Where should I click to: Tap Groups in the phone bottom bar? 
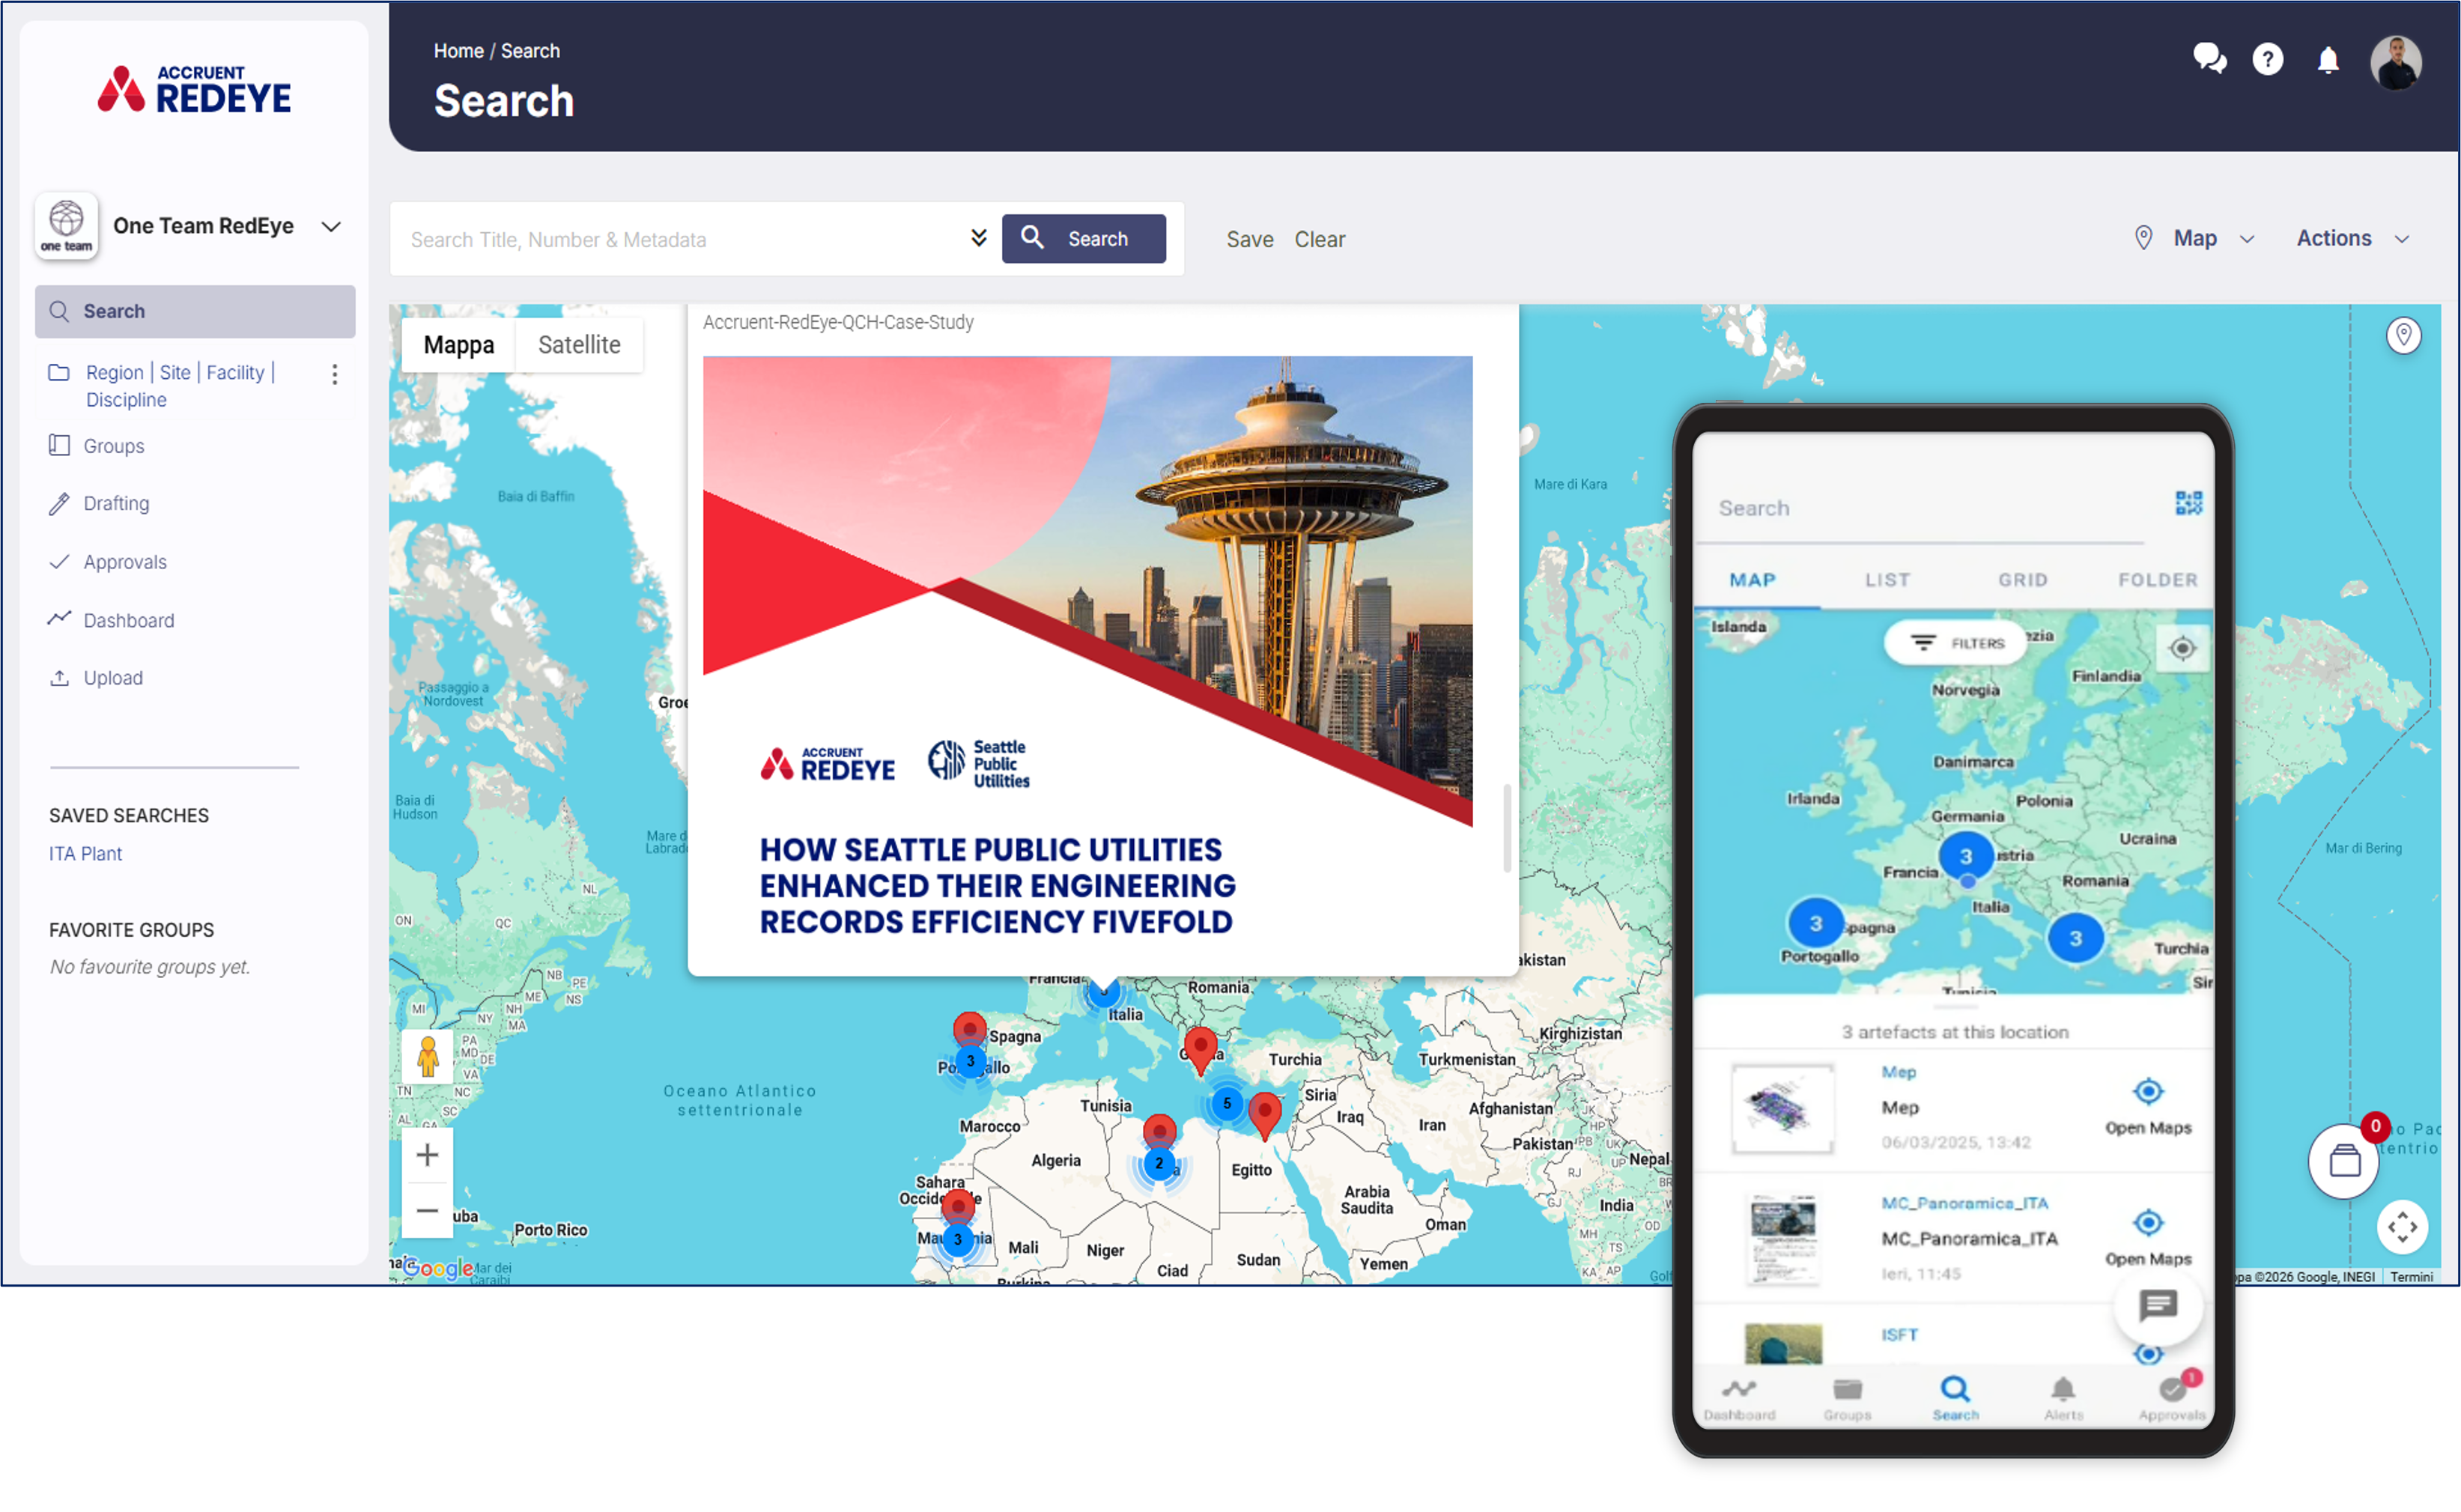1846,1398
